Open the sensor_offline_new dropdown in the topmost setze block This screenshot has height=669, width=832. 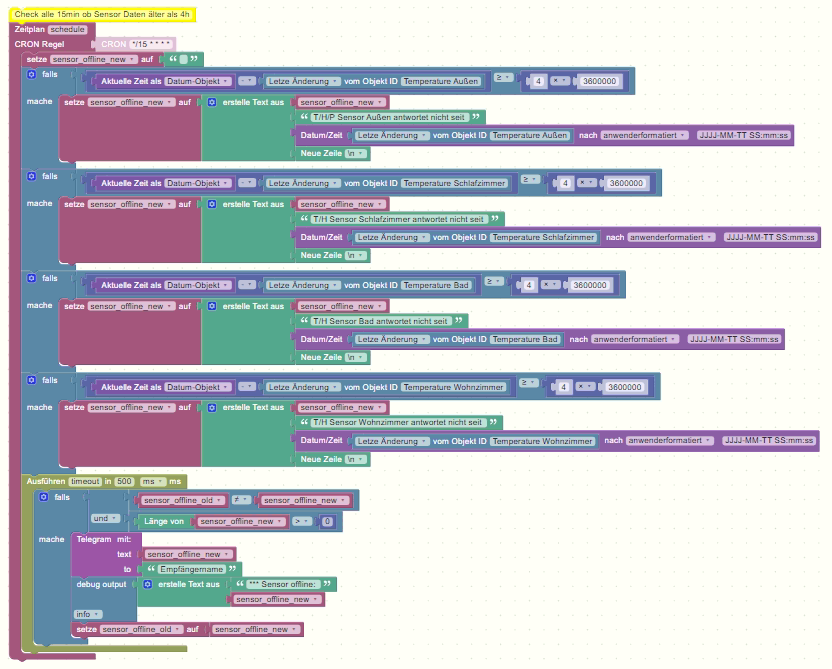pyautogui.click(x=94, y=59)
